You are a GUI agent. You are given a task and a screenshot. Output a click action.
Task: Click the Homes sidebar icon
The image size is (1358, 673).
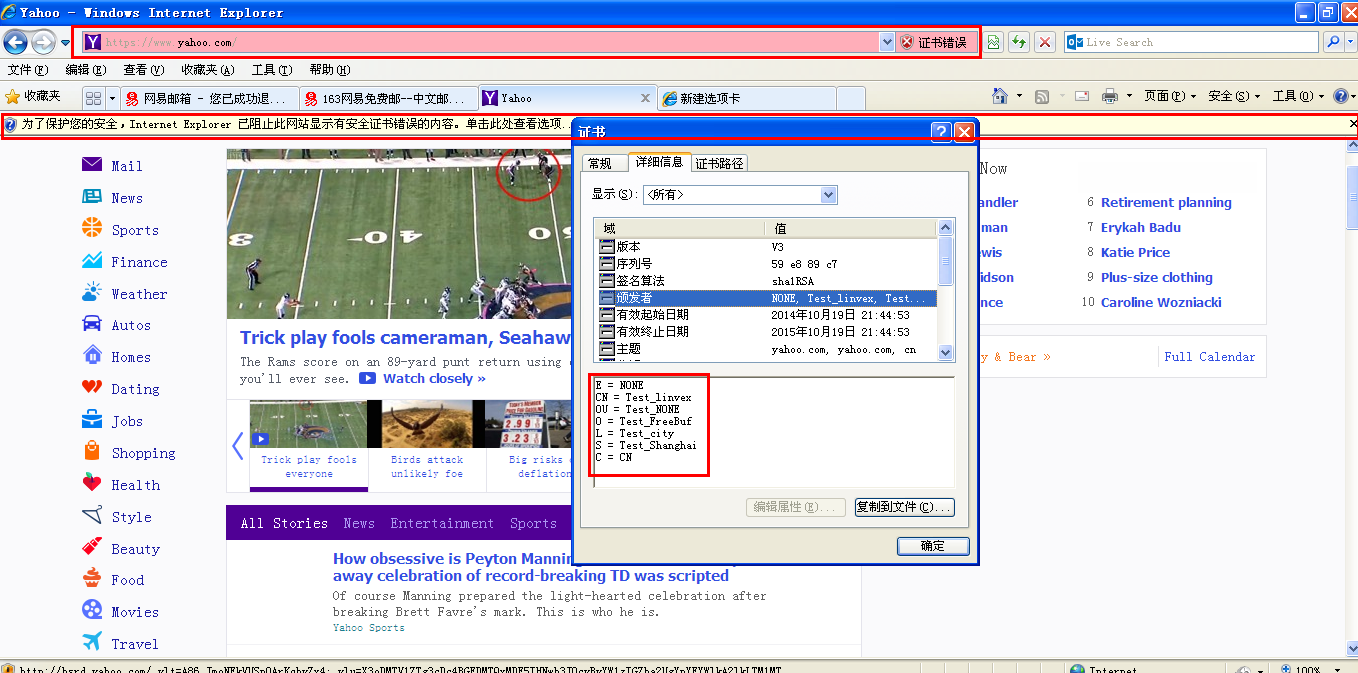(x=92, y=356)
